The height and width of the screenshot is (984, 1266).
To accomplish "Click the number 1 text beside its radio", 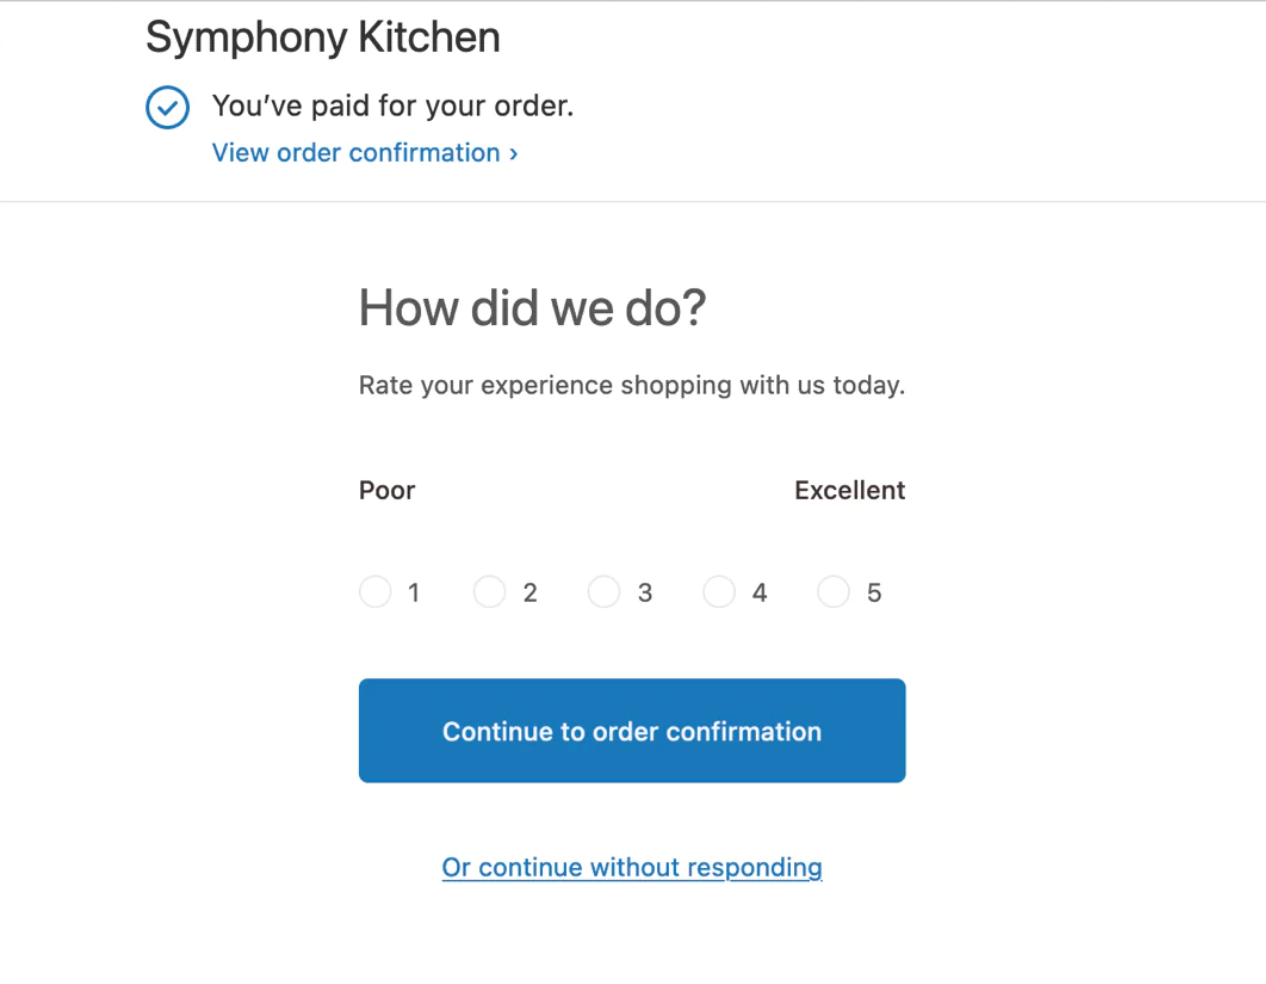I will point(413,593).
